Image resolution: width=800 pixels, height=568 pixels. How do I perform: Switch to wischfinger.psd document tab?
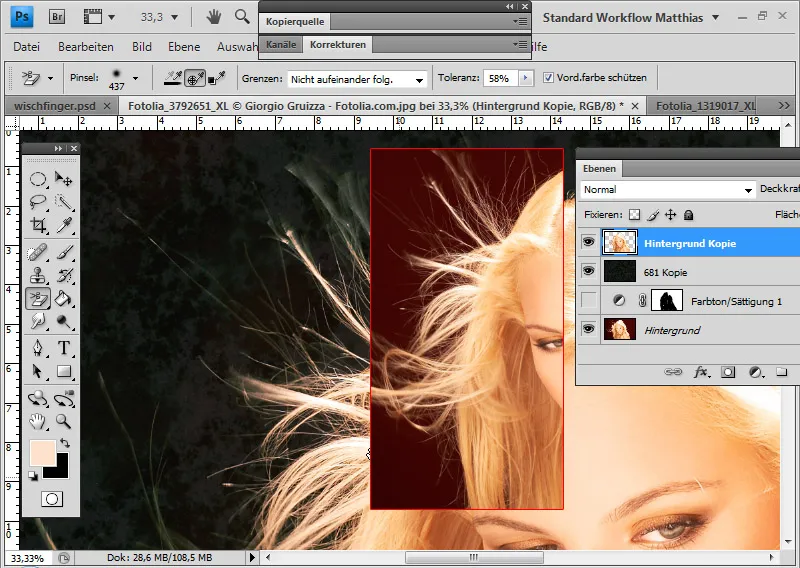[55, 106]
